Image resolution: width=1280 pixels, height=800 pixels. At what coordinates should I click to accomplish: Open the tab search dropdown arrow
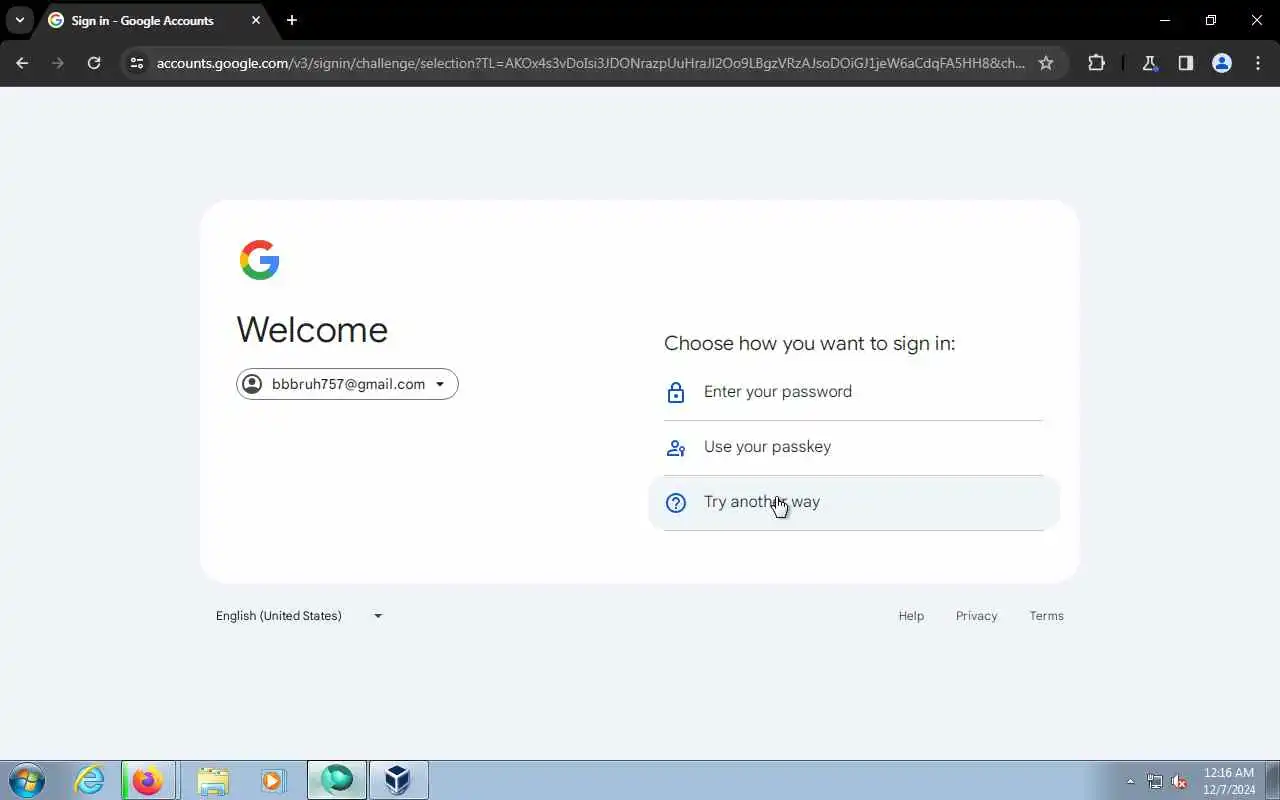pyautogui.click(x=19, y=20)
